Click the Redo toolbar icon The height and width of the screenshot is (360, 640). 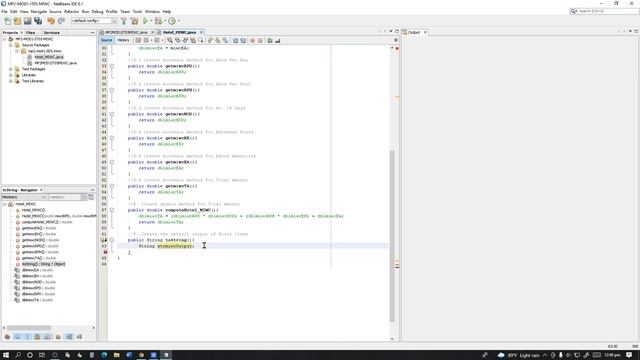tap(61, 21)
